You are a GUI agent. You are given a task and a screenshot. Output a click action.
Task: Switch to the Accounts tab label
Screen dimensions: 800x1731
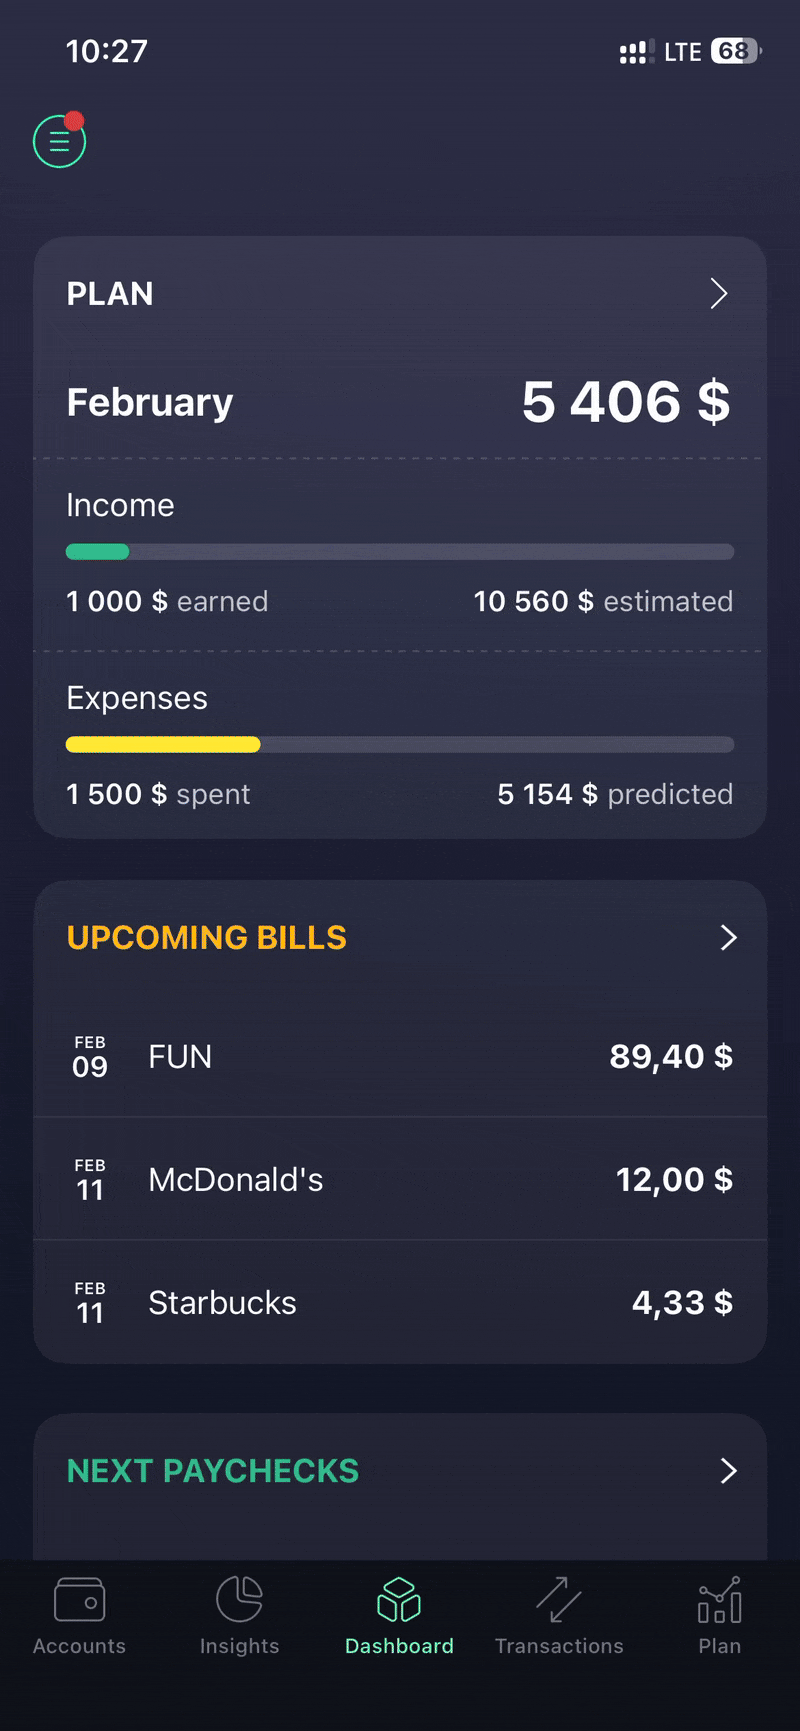coord(79,1646)
